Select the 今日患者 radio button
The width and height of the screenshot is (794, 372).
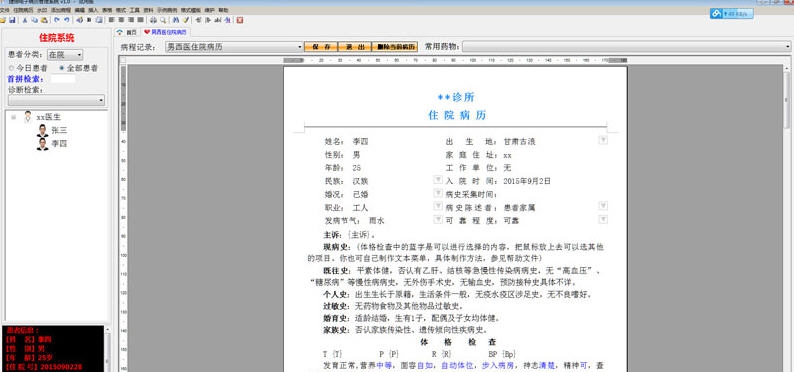pos(11,68)
